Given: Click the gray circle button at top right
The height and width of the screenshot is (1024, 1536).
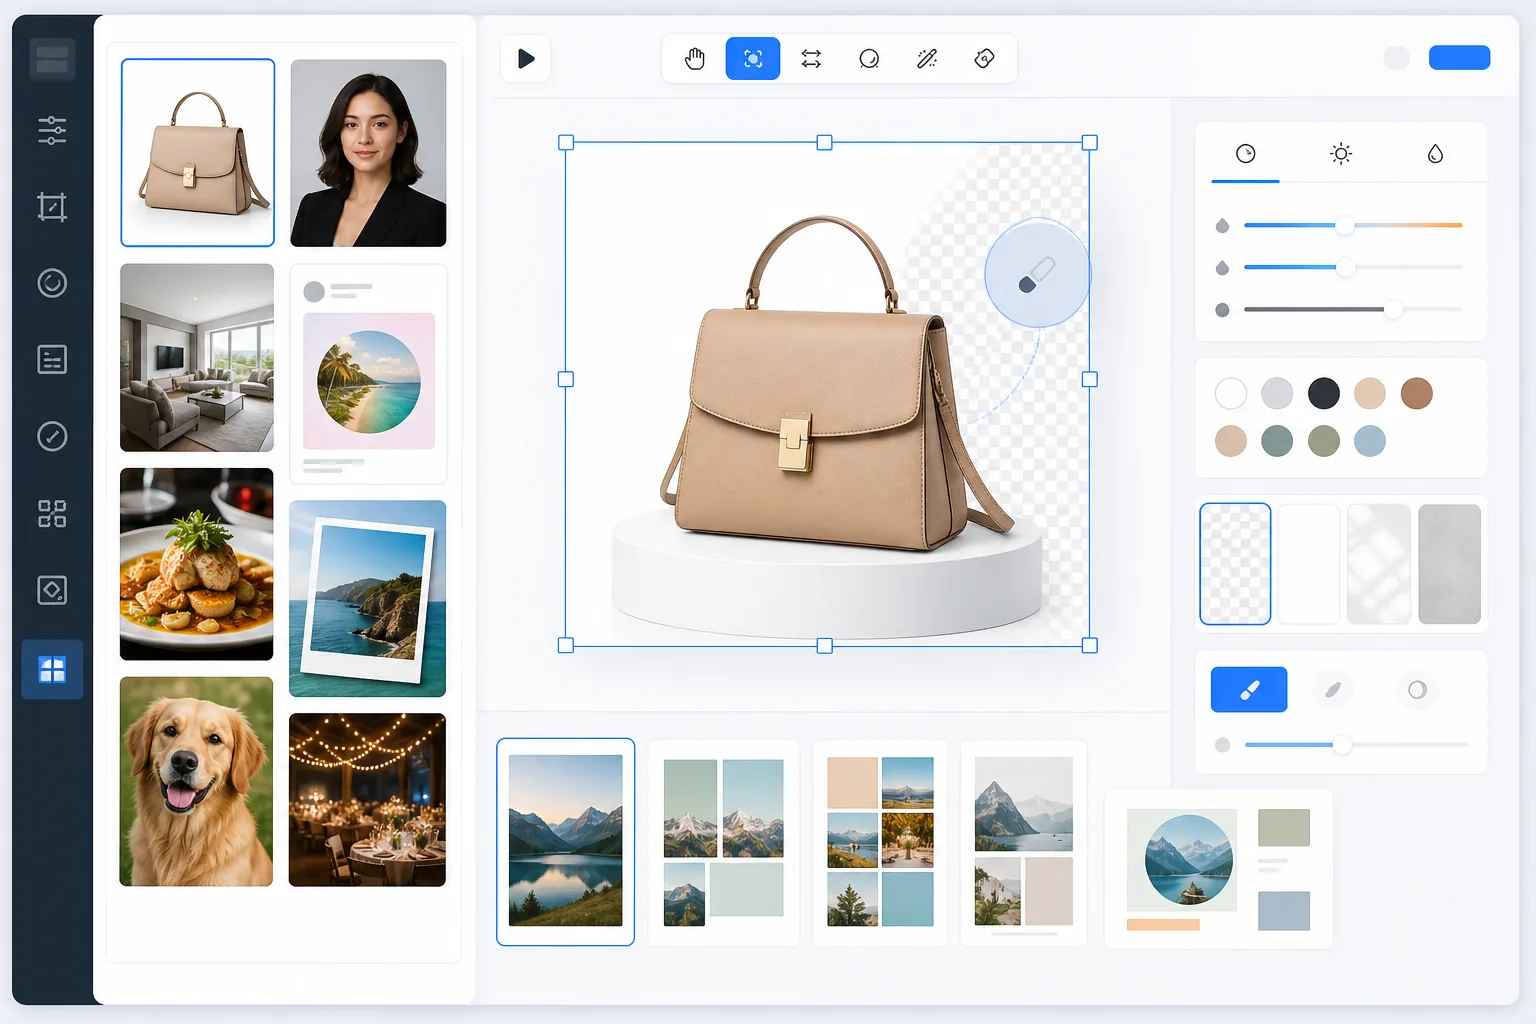Looking at the screenshot, I should 1397,58.
